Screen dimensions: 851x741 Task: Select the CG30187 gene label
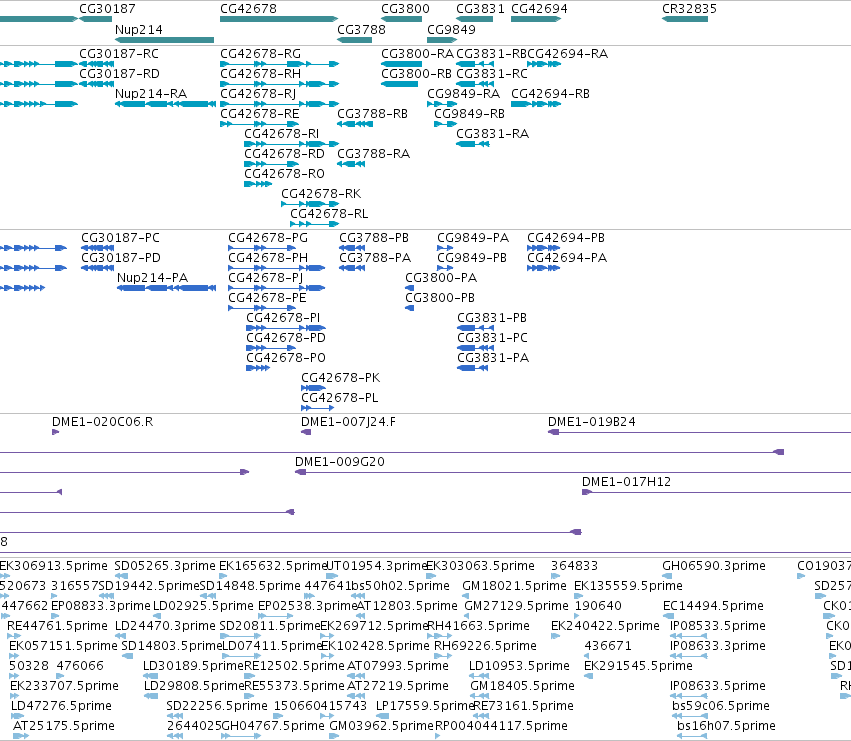coord(107,9)
